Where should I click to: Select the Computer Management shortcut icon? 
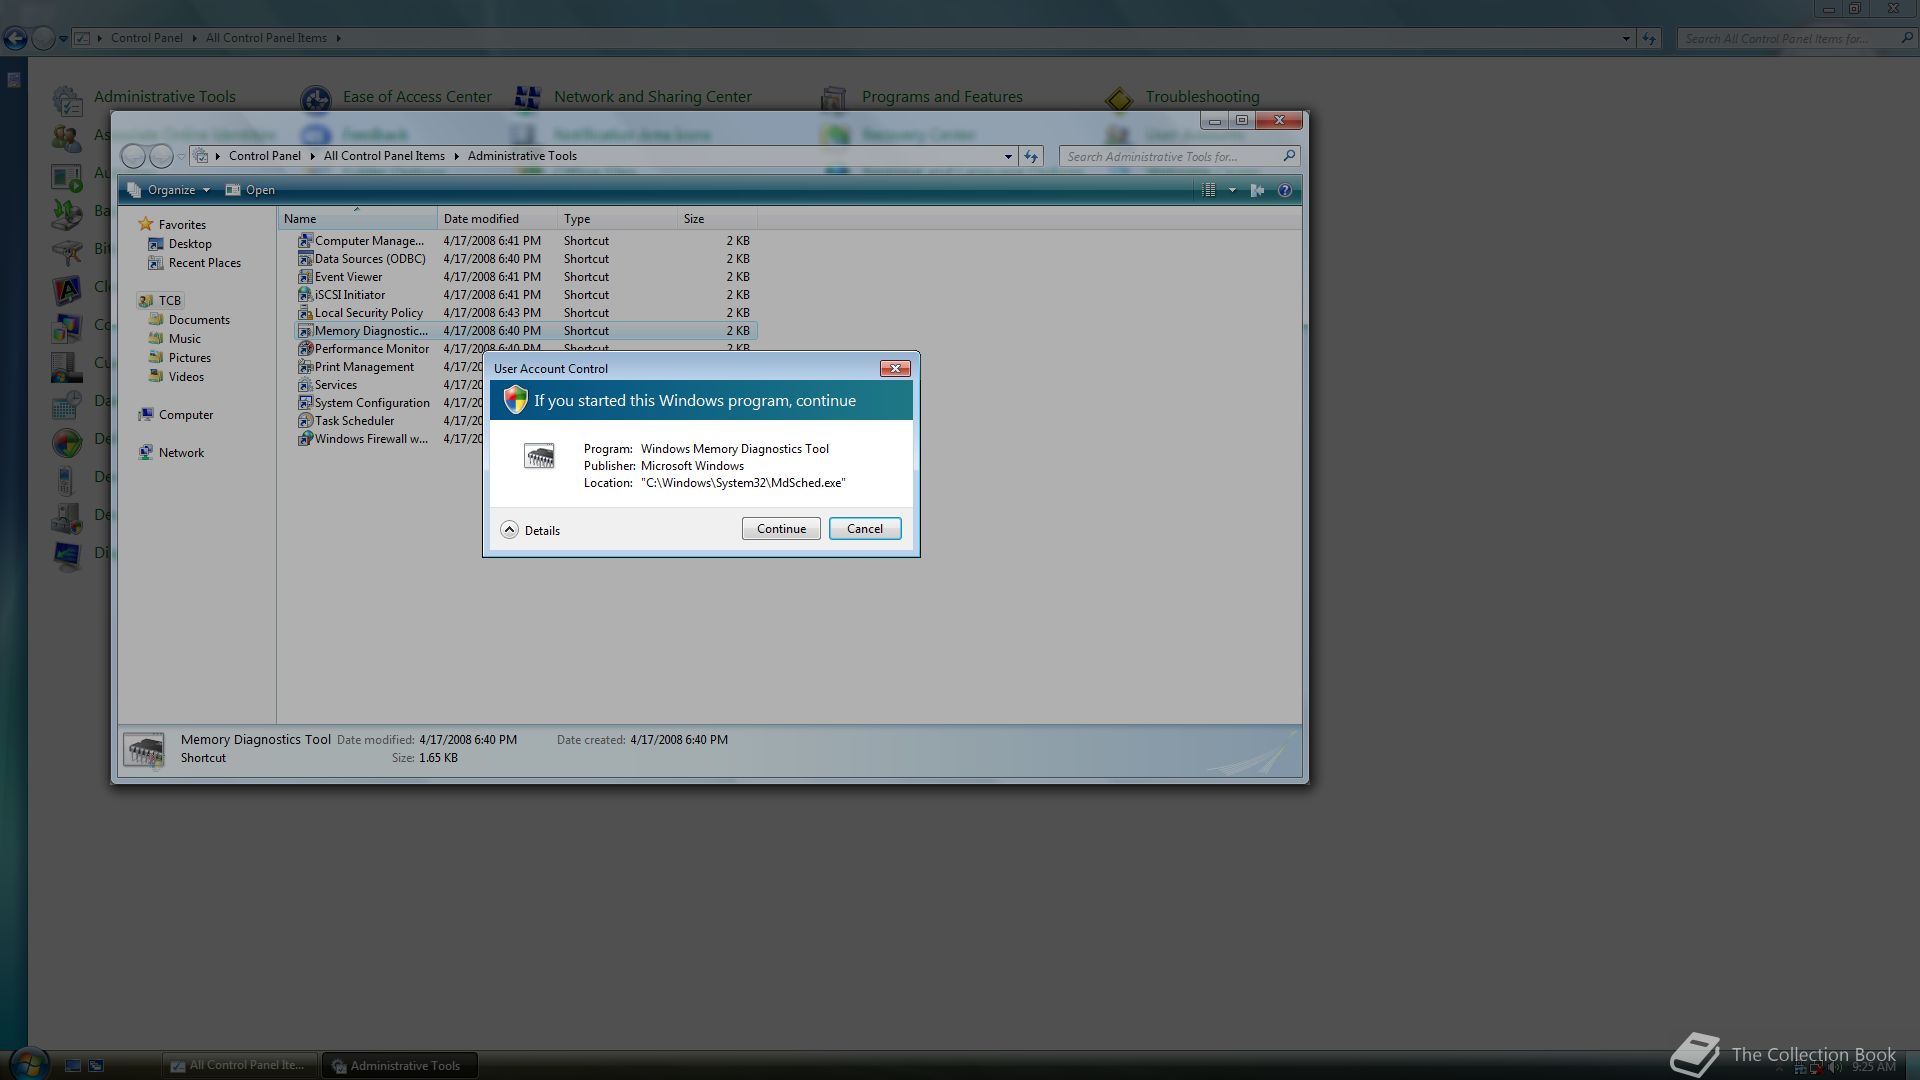pyautogui.click(x=305, y=241)
